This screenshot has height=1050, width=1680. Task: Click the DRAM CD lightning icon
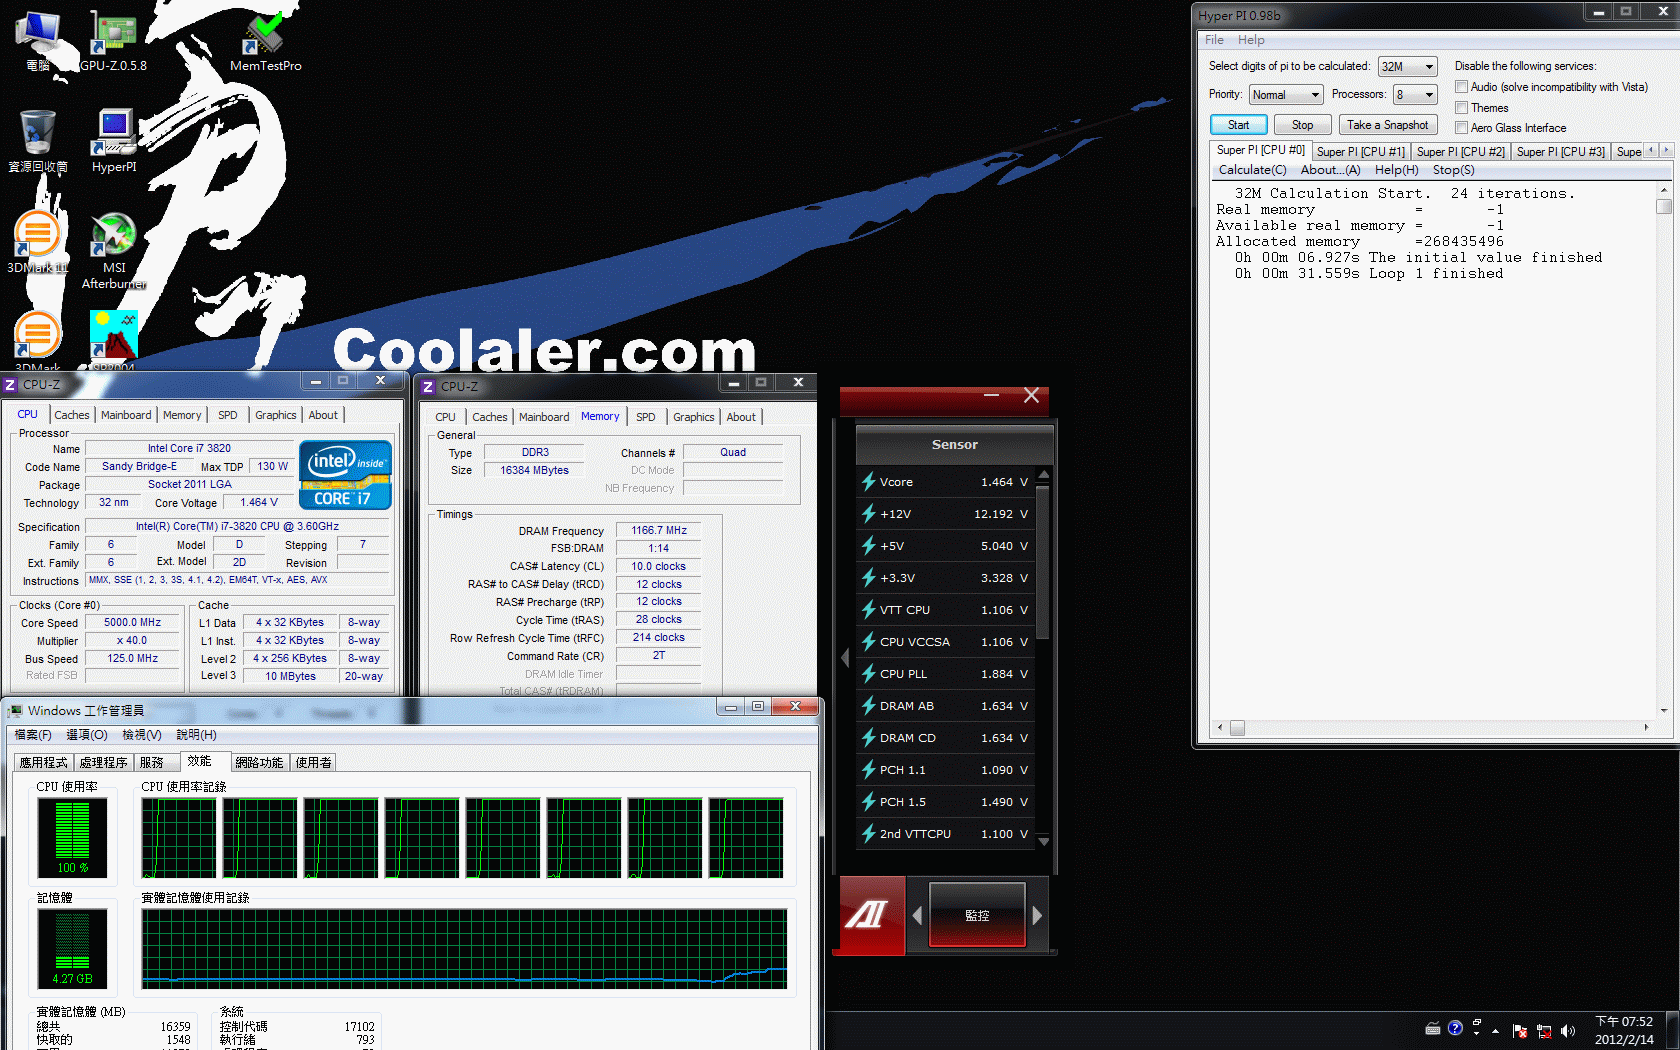869,738
